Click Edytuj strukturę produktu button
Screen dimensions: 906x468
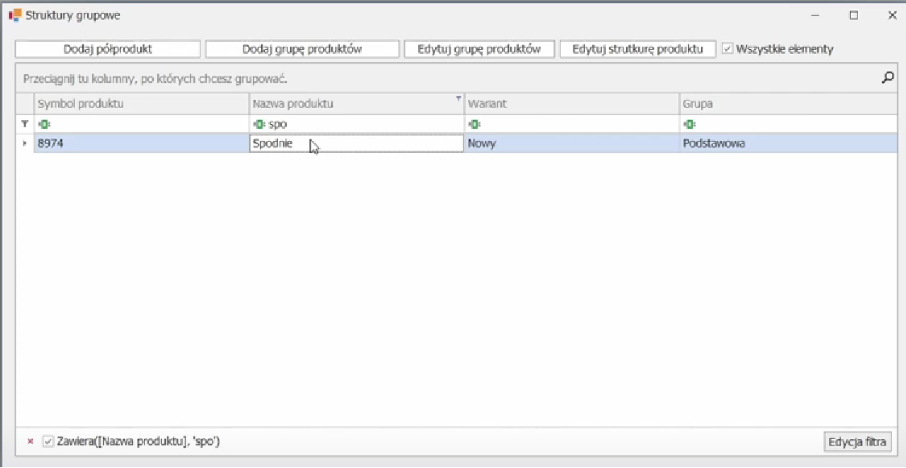click(x=637, y=49)
